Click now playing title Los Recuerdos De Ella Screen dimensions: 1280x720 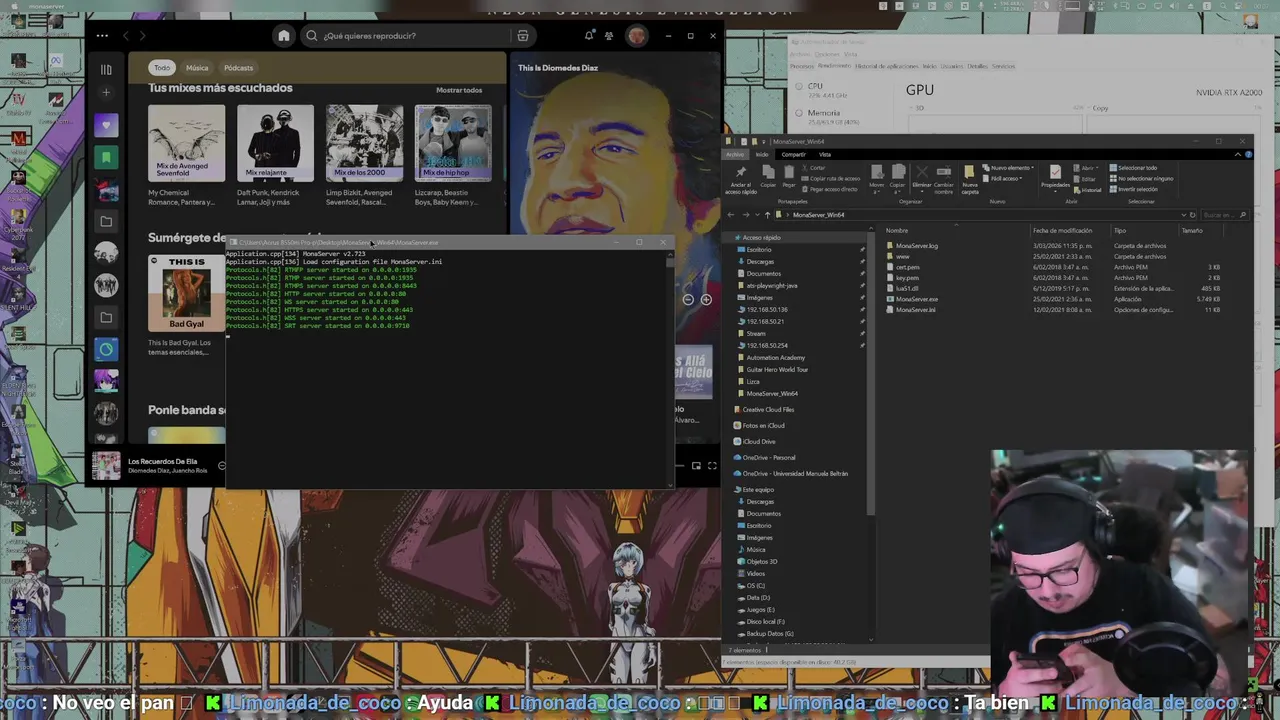point(163,461)
